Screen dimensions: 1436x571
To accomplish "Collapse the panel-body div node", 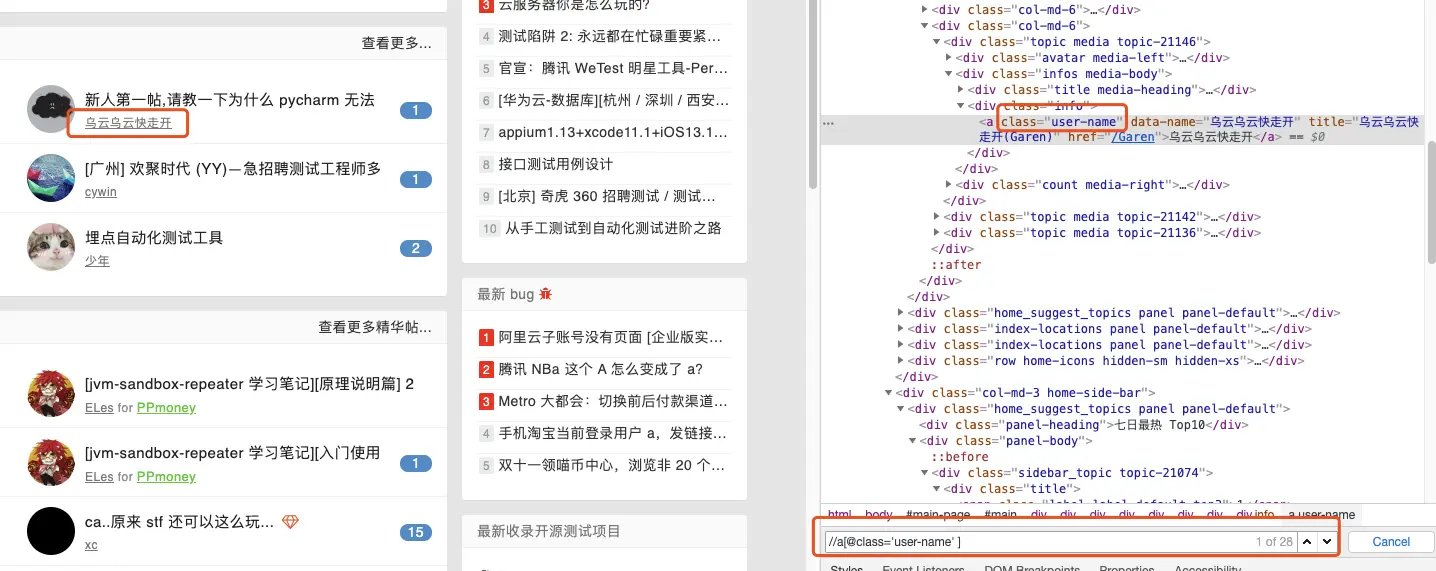I will (x=913, y=440).
